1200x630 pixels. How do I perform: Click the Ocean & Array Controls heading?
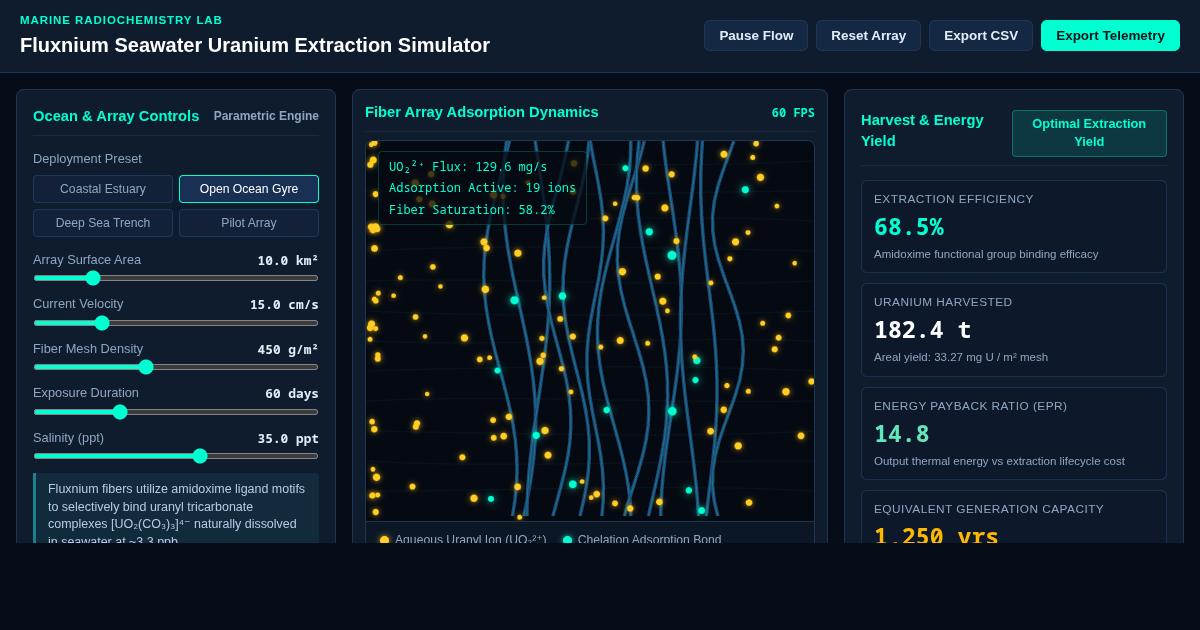pyautogui.click(x=116, y=116)
